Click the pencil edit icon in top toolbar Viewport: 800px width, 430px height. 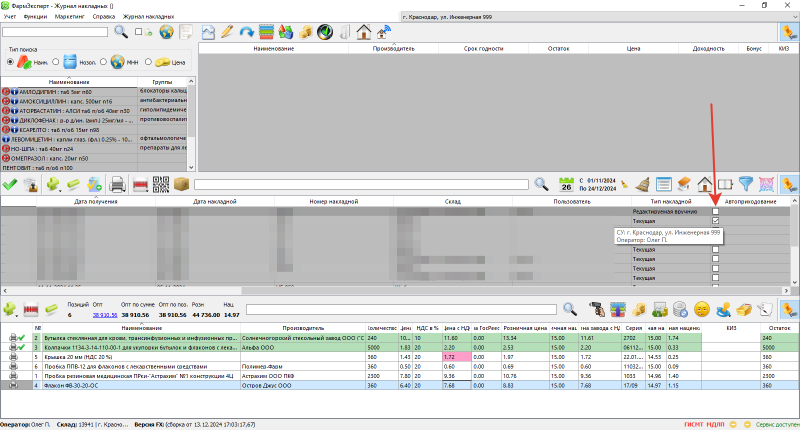point(227,32)
